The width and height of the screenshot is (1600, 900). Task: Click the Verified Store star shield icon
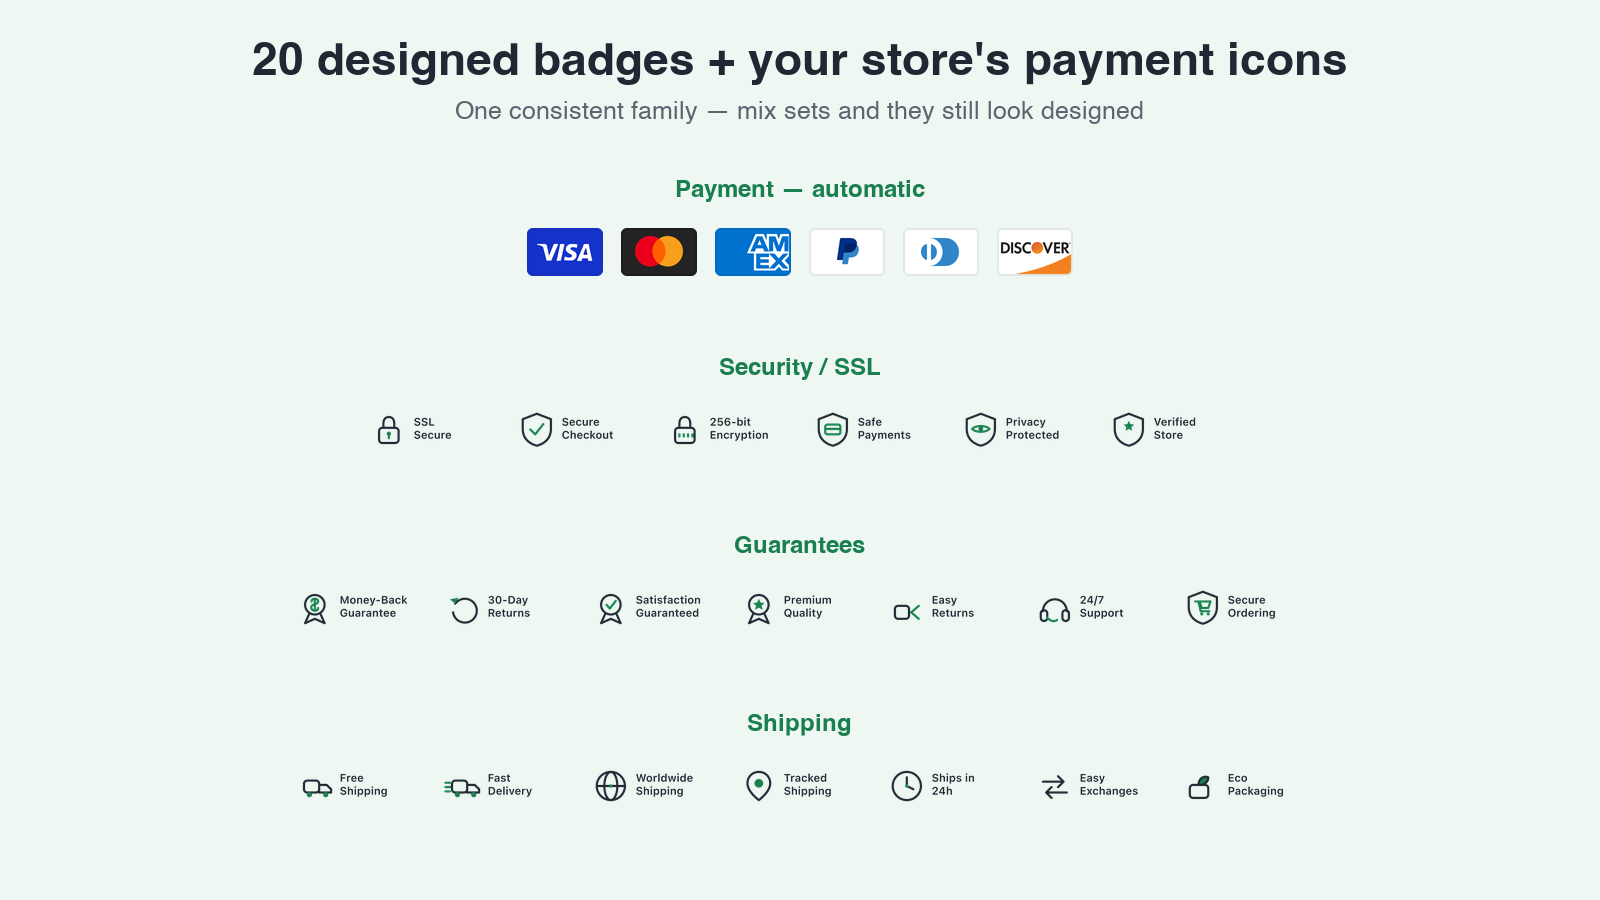click(x=1129, y=430)
